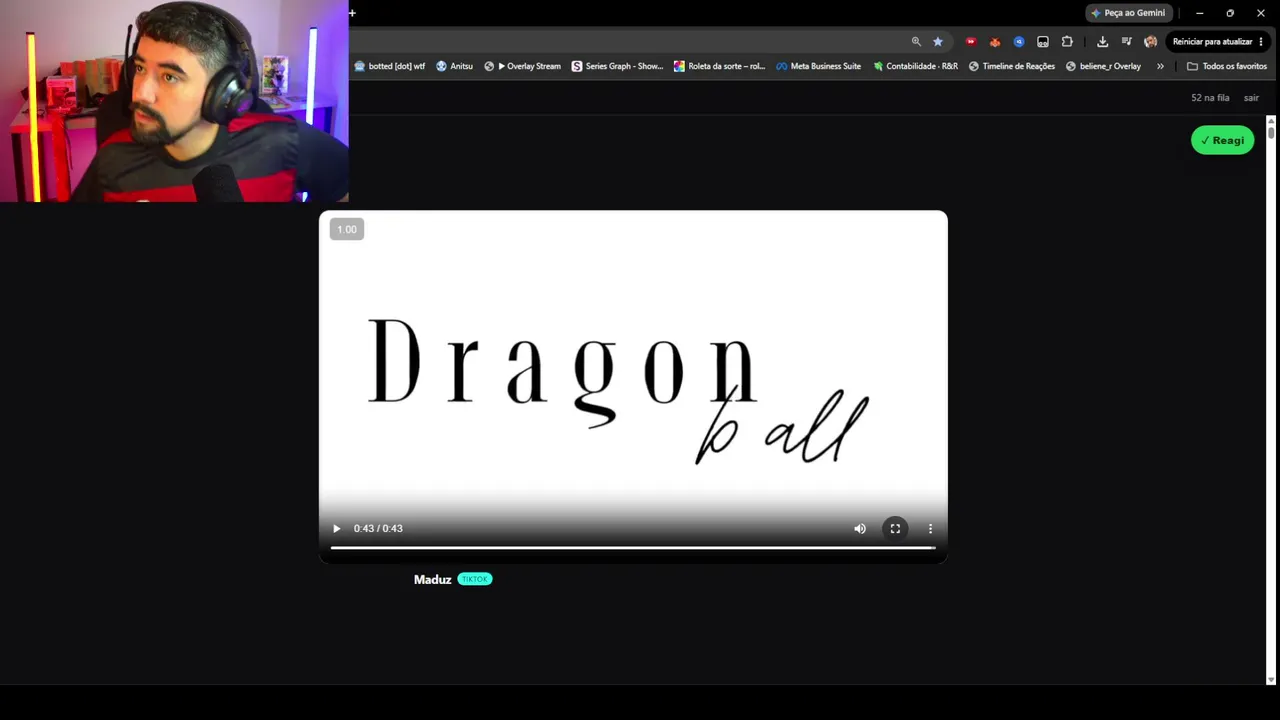Click Reiniciar para atualizar button
The image size is (1280, 720).
(x=1212, y=42)
